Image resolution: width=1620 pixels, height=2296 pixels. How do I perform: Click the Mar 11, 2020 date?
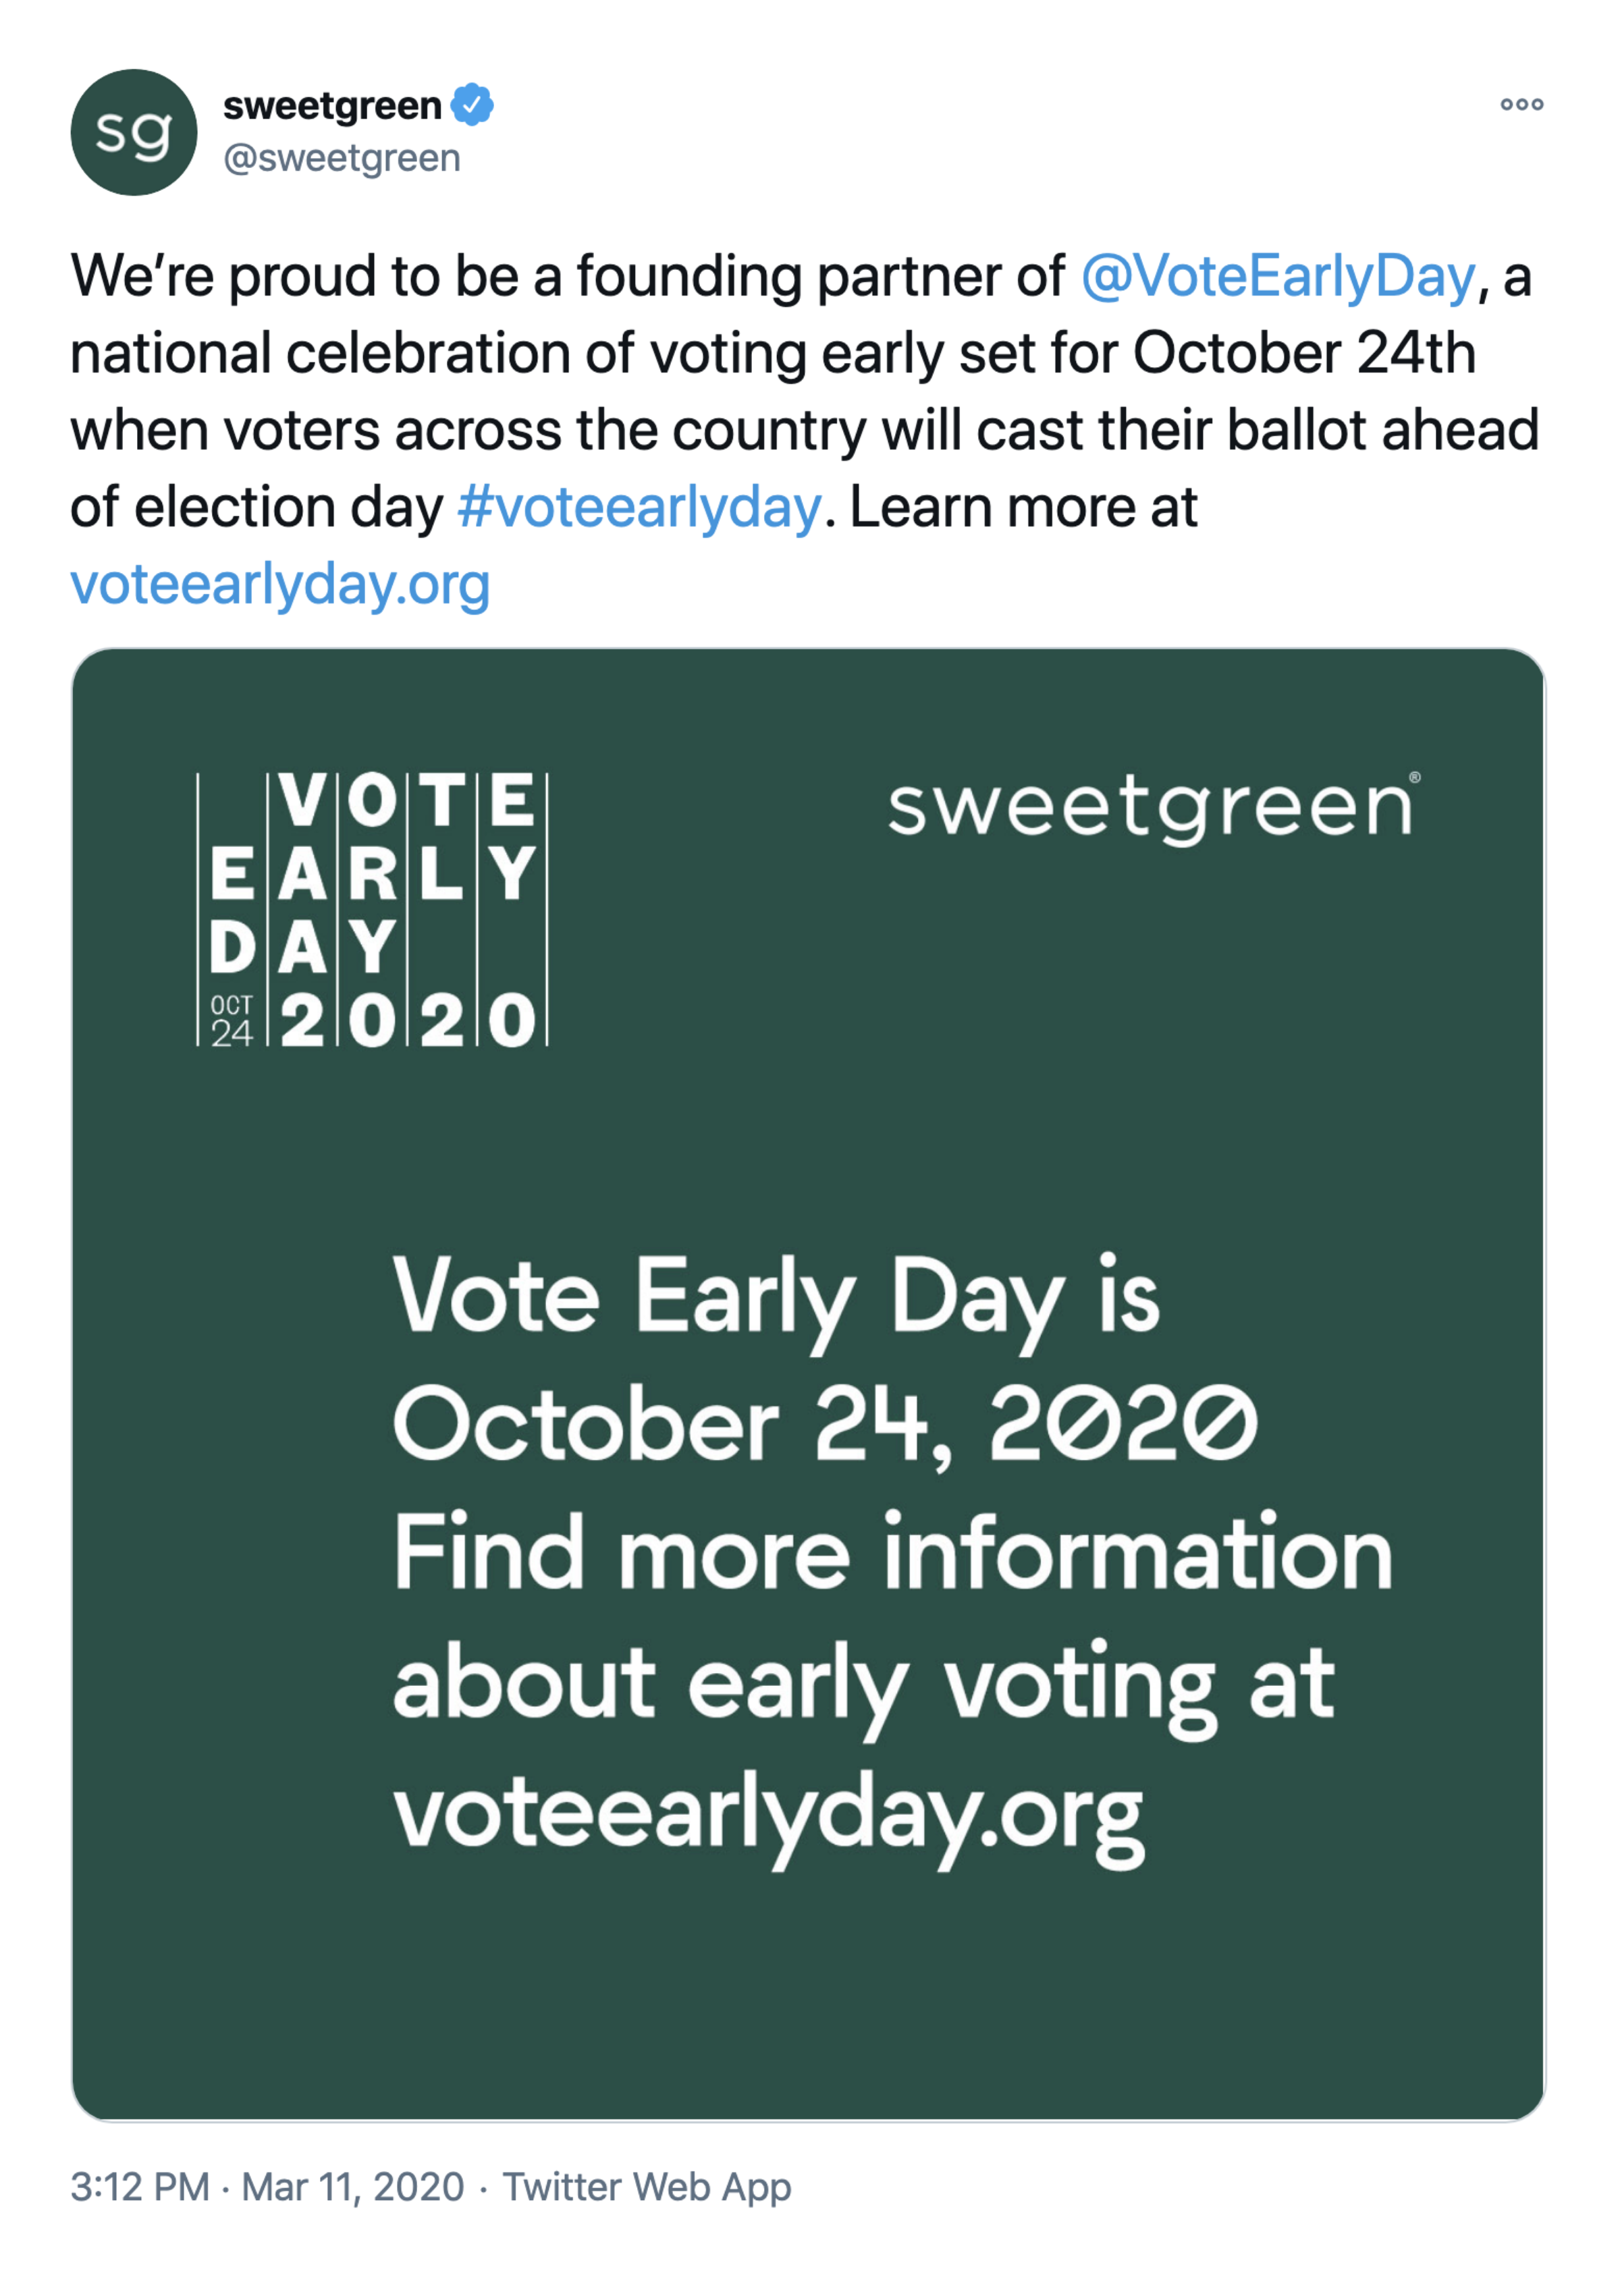(x=353, y=2187)
